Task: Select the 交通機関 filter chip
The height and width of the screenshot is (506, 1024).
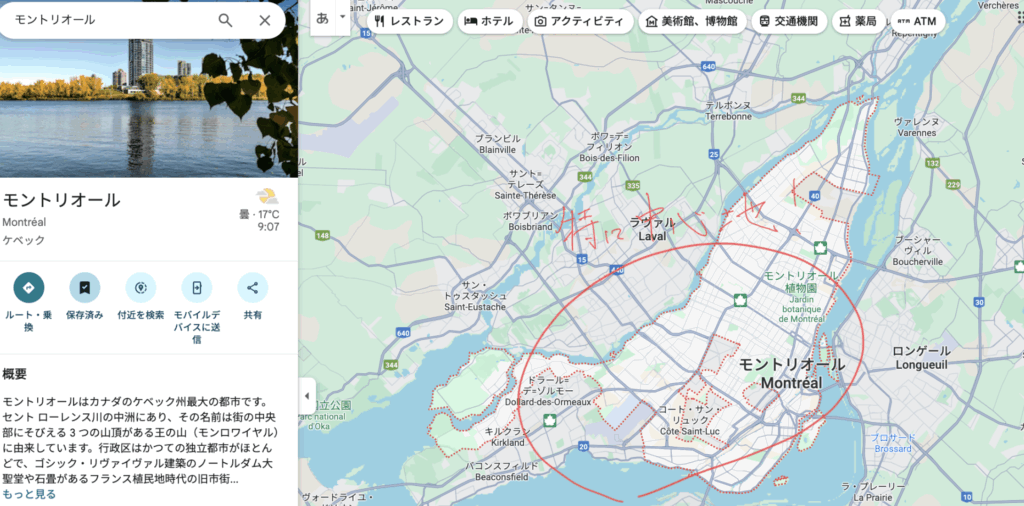Action: (788, 21)
